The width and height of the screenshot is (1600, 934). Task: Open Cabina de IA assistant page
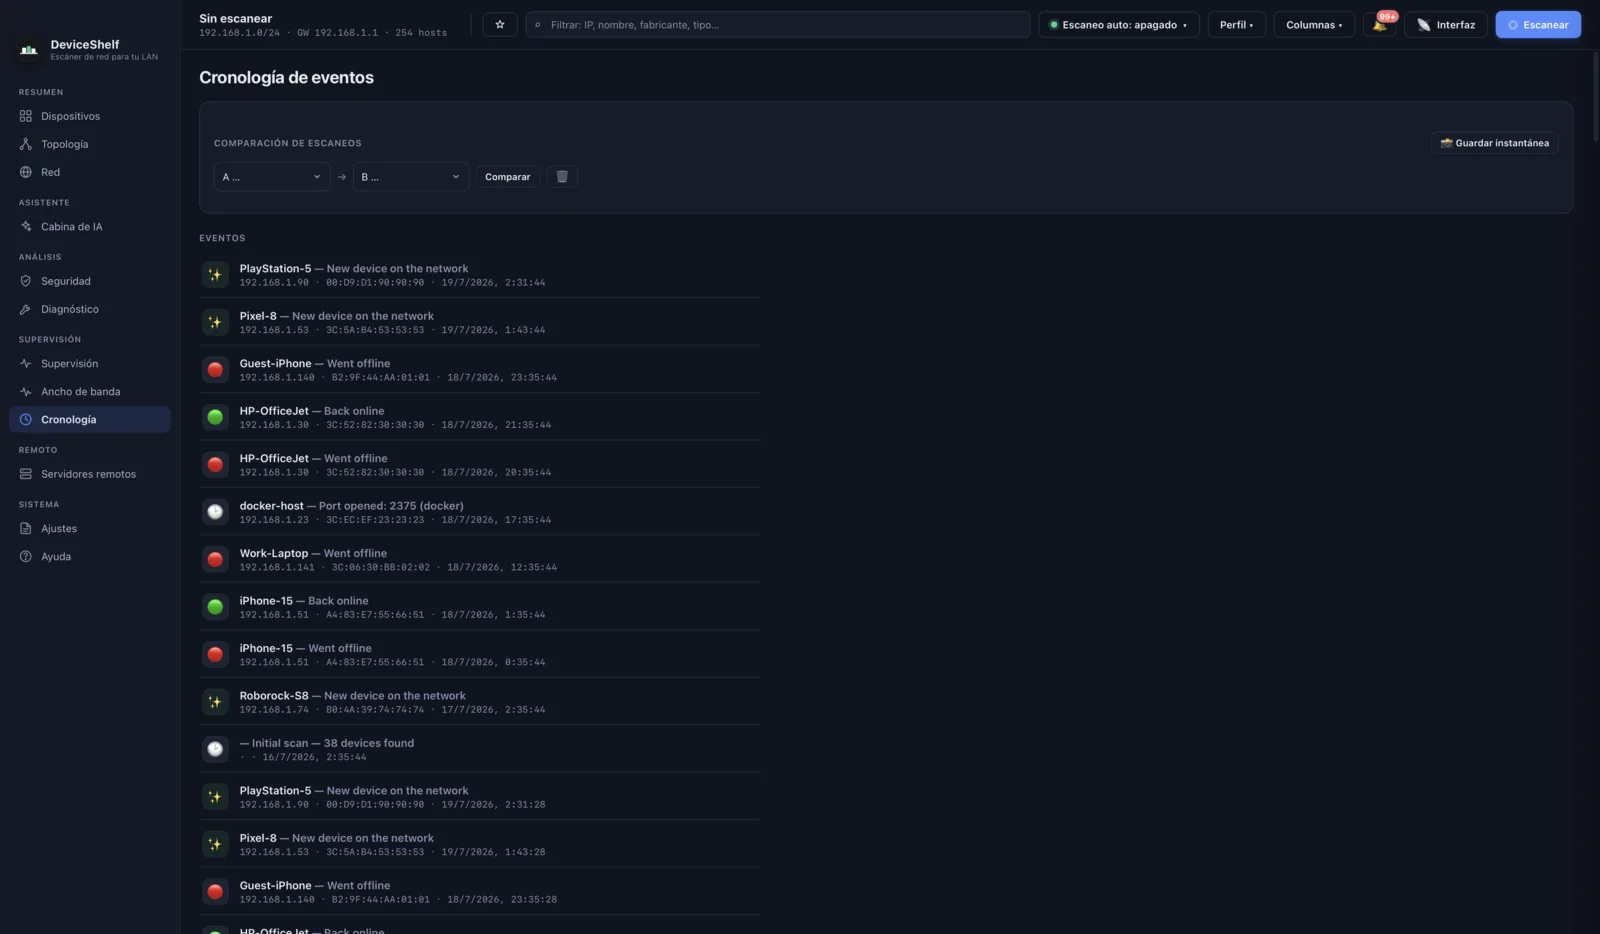pos(90,227)
